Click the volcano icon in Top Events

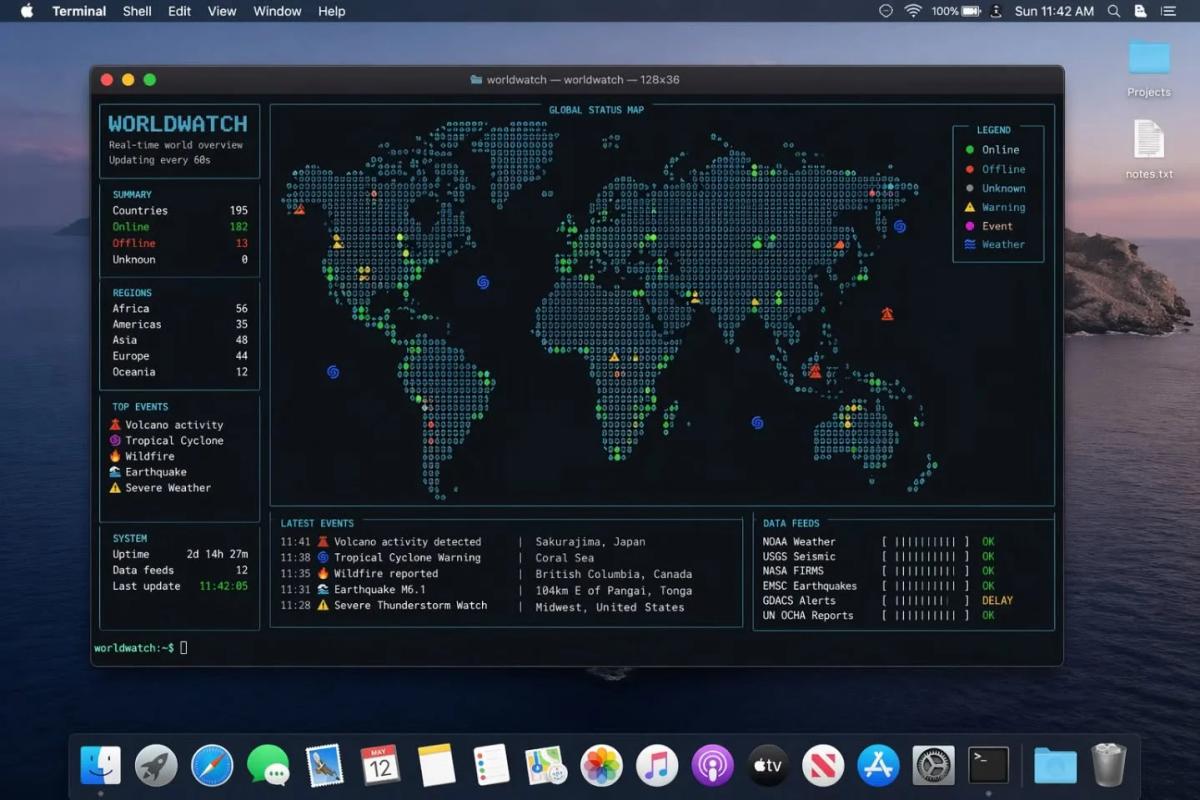tap(115, 425)
